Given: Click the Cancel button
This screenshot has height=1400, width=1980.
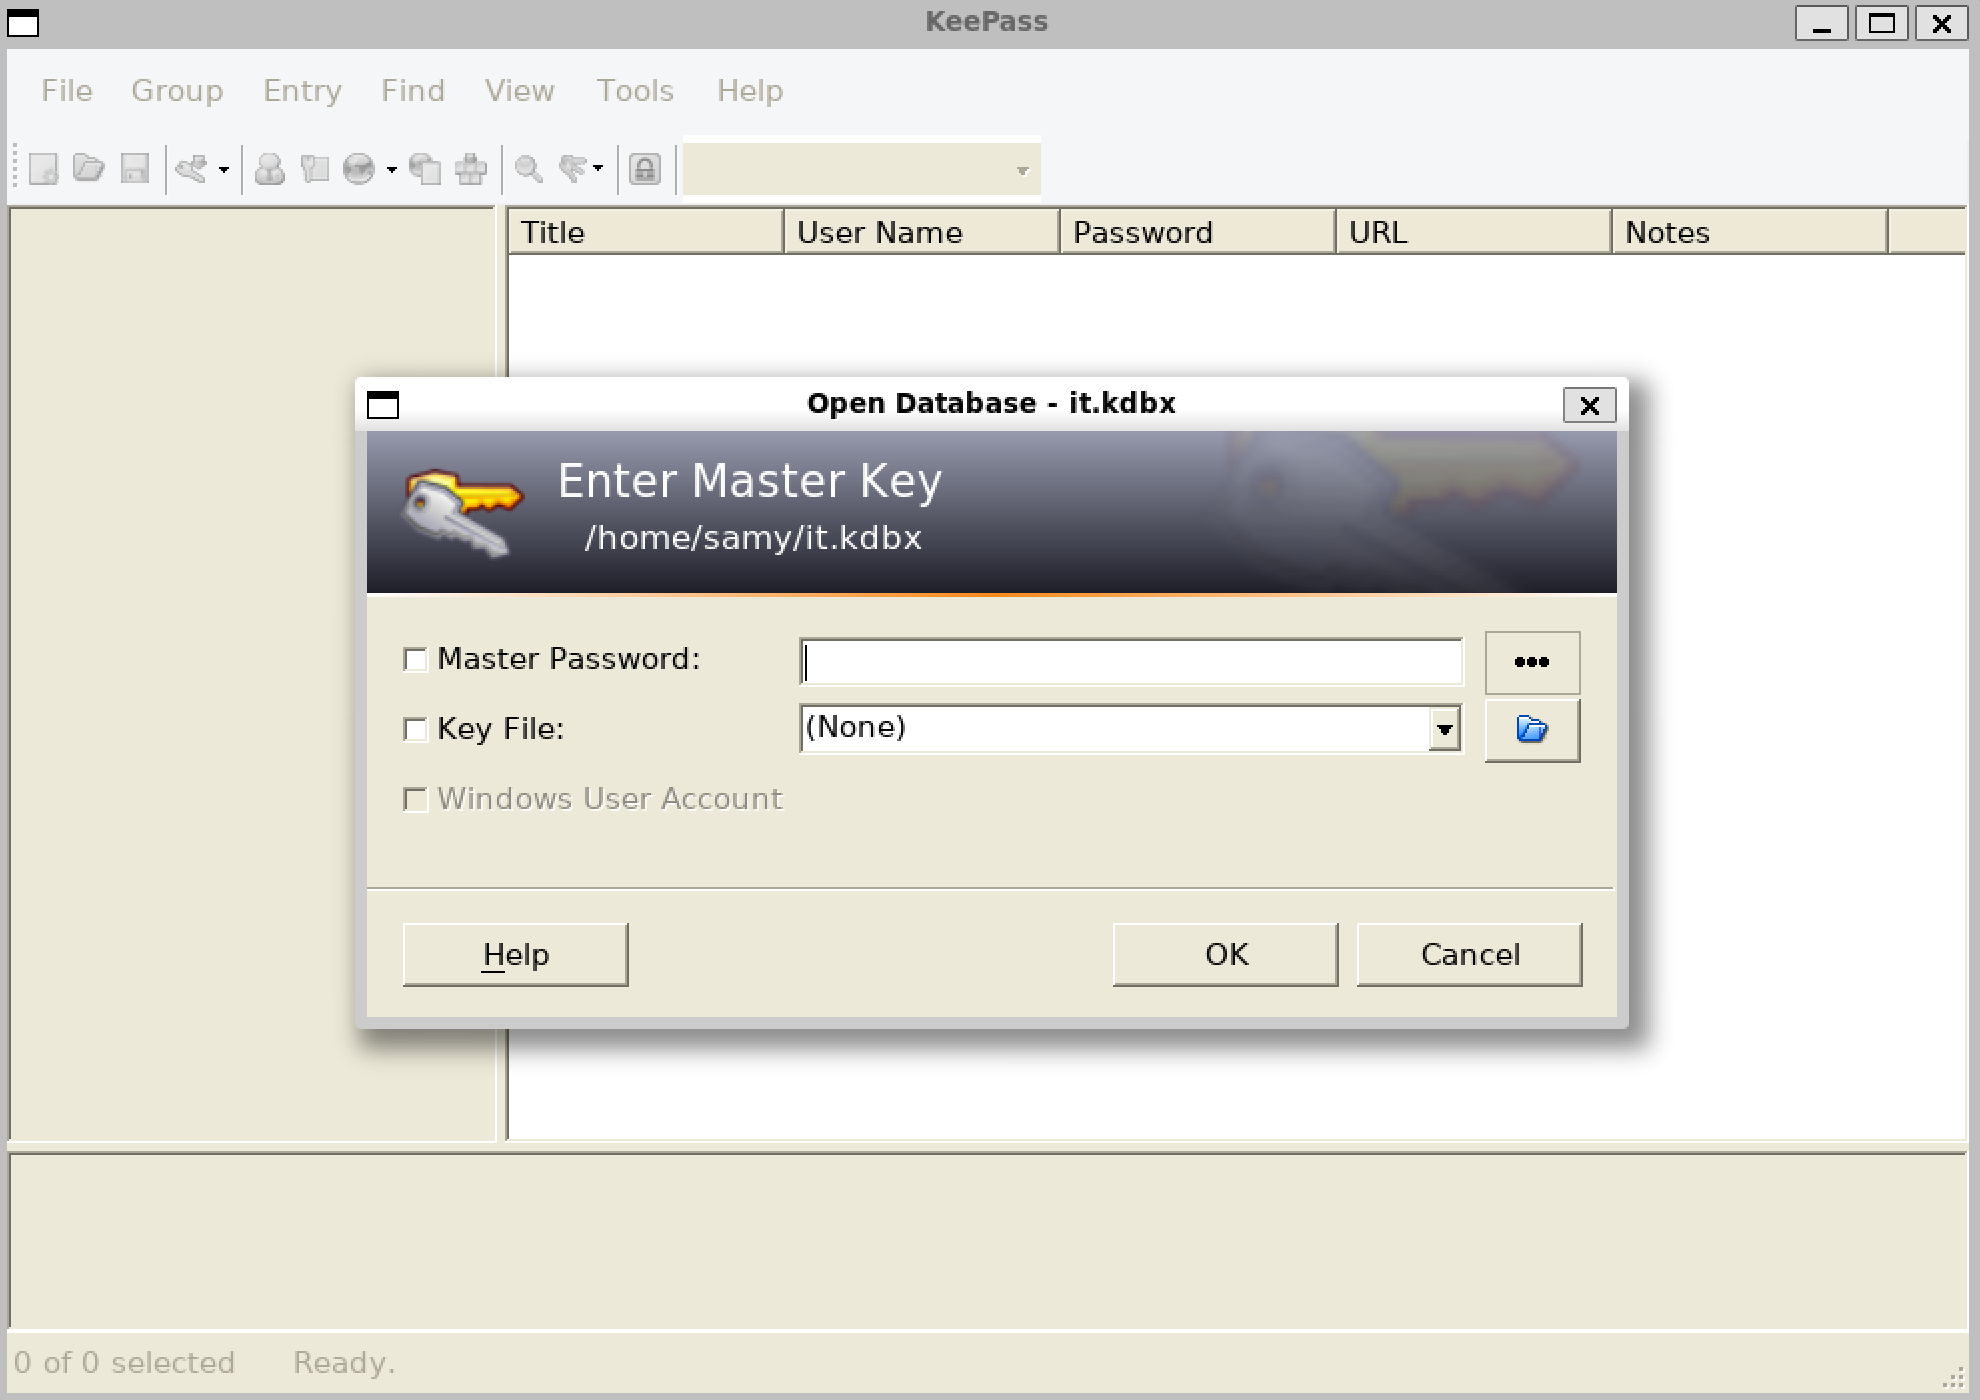Looking at the screenshot, I should coord(1469,955).
